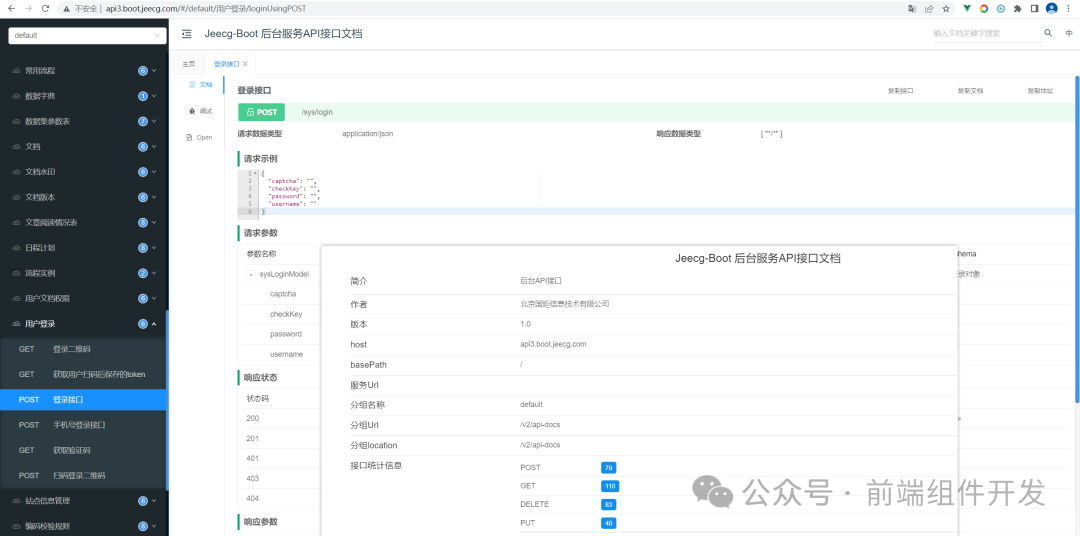Expand the 流程实例 group chevron
The image size is (1080, 536).
point(154,273)
